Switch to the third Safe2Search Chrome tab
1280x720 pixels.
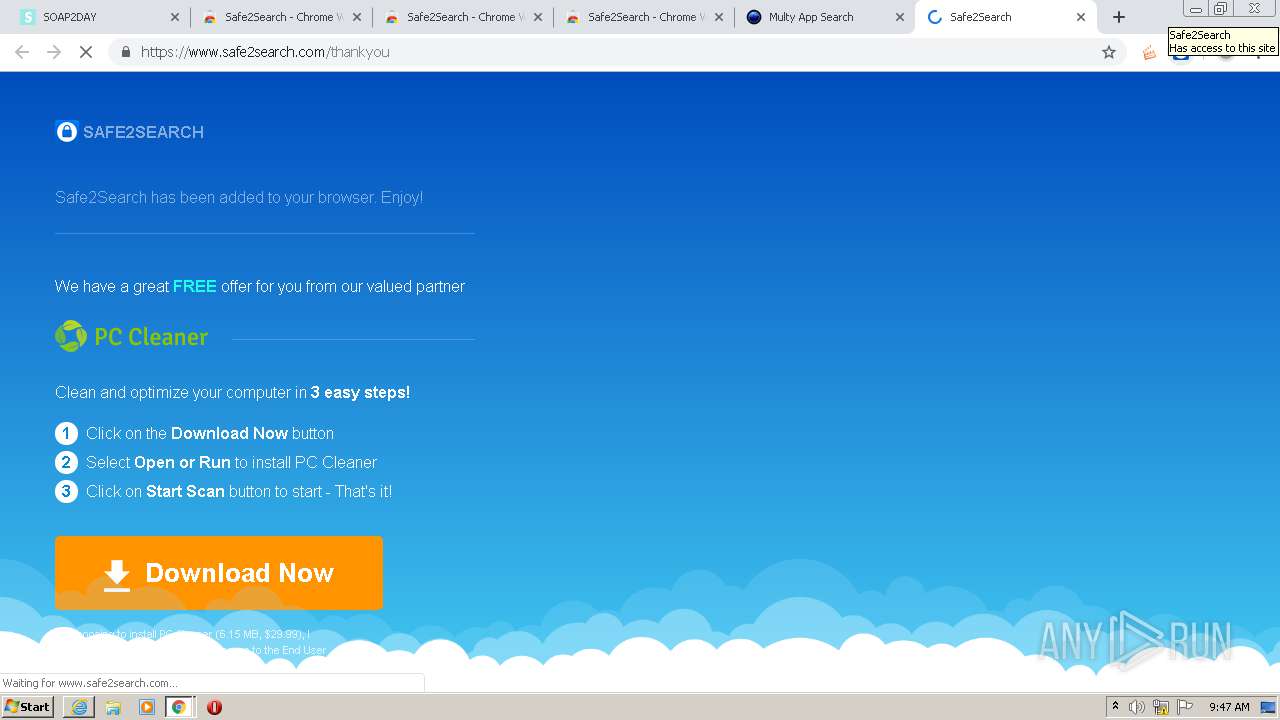(644, 17)
